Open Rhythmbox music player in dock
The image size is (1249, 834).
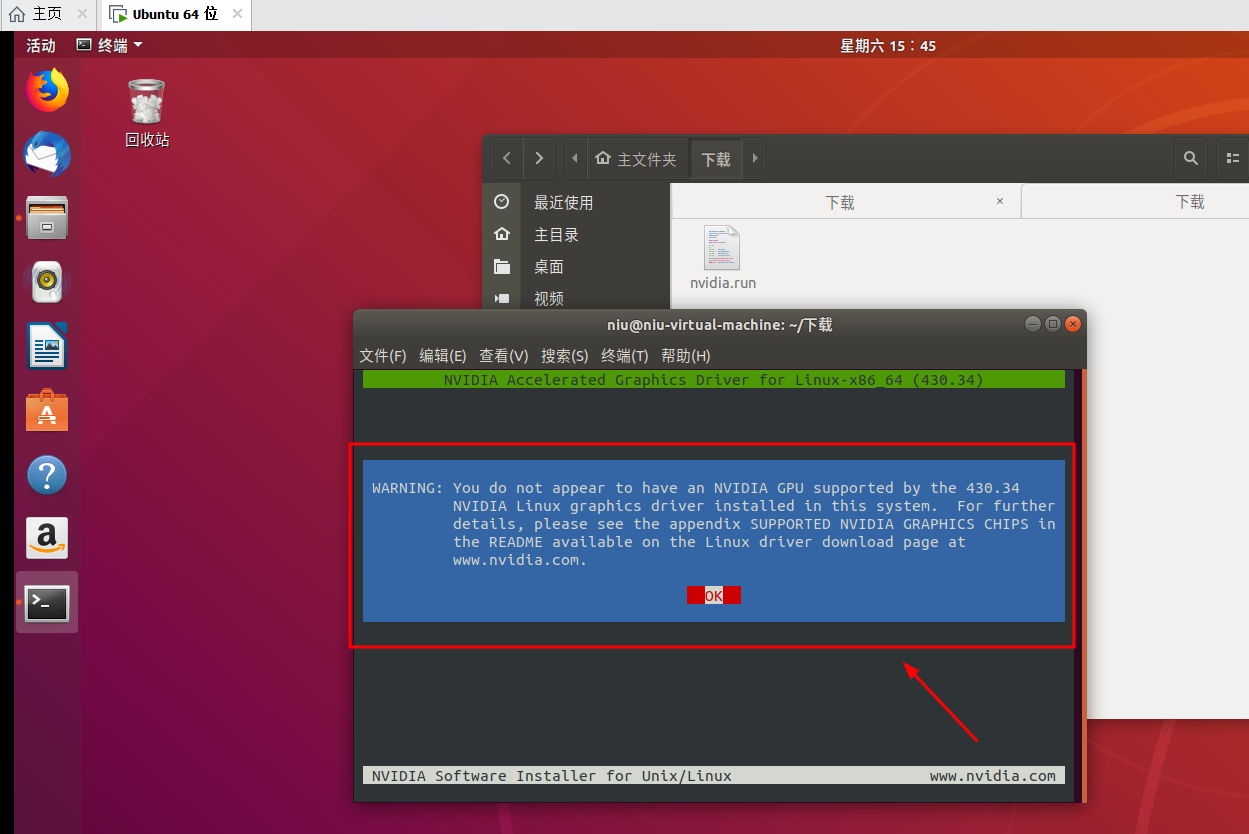(47, 282)
